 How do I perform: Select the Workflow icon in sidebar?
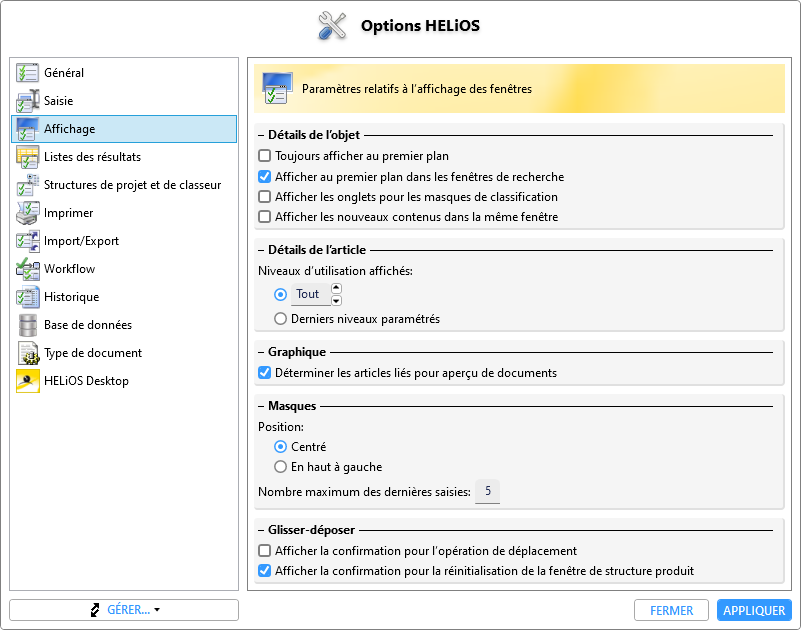point(27,269)
